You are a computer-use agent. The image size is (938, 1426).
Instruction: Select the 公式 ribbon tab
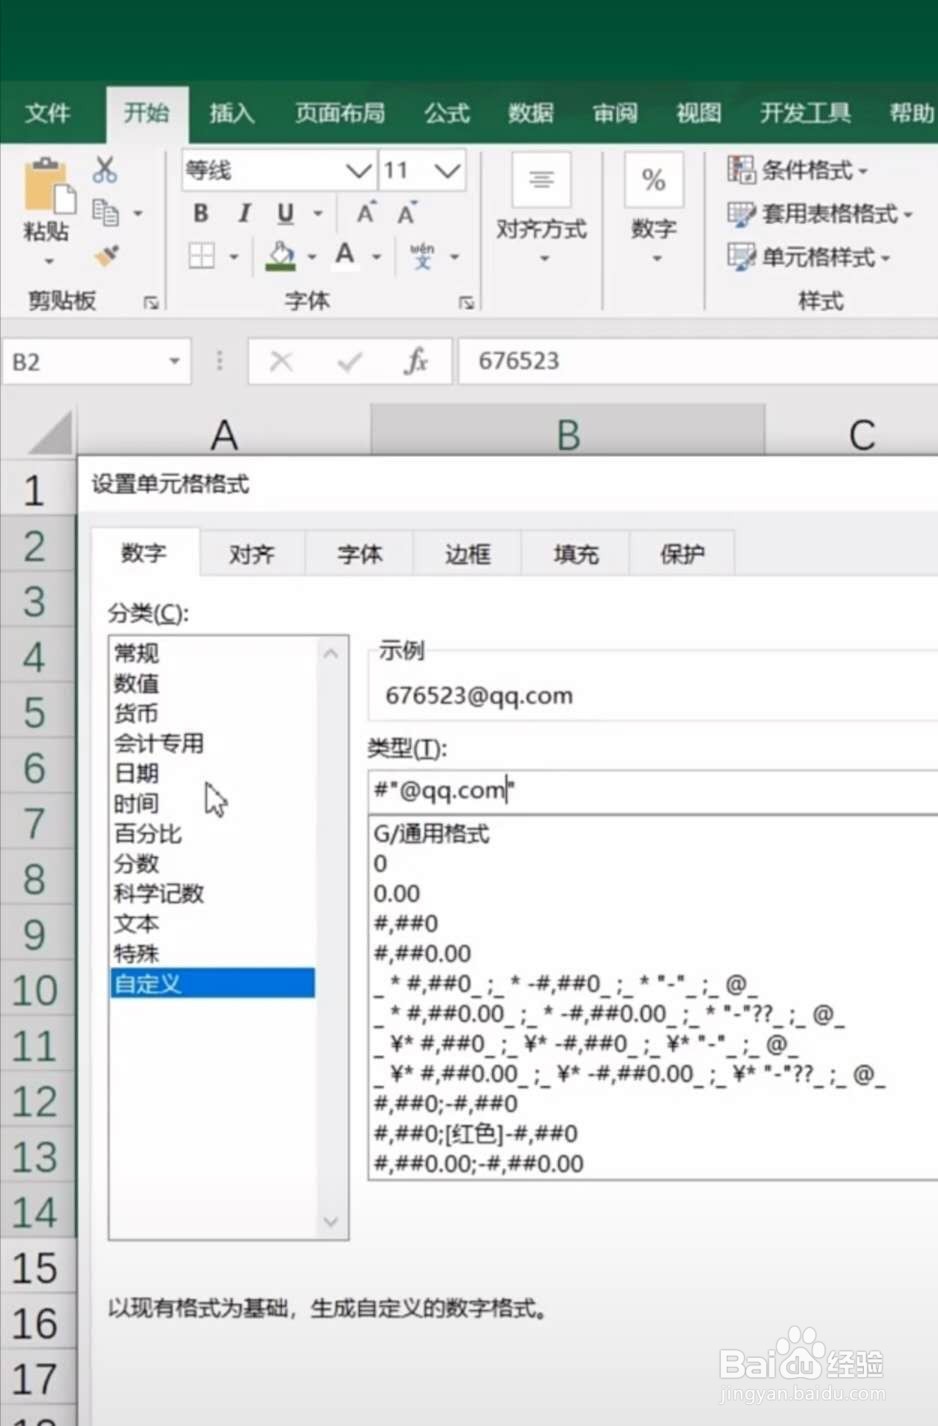447,114
